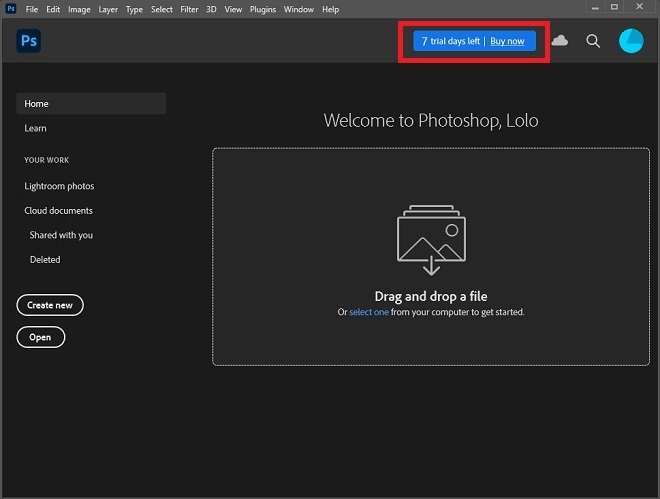Click the Buy now link
This screenshot has width=660, height=499.
tap(507, 41)
